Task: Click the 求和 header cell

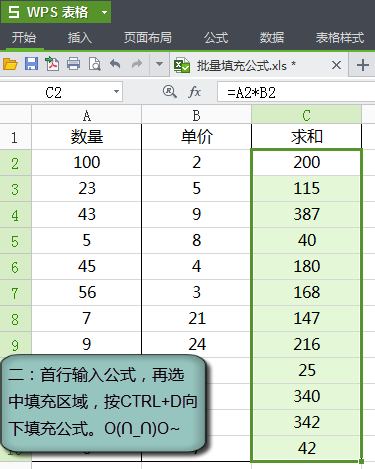Action: 306,137
